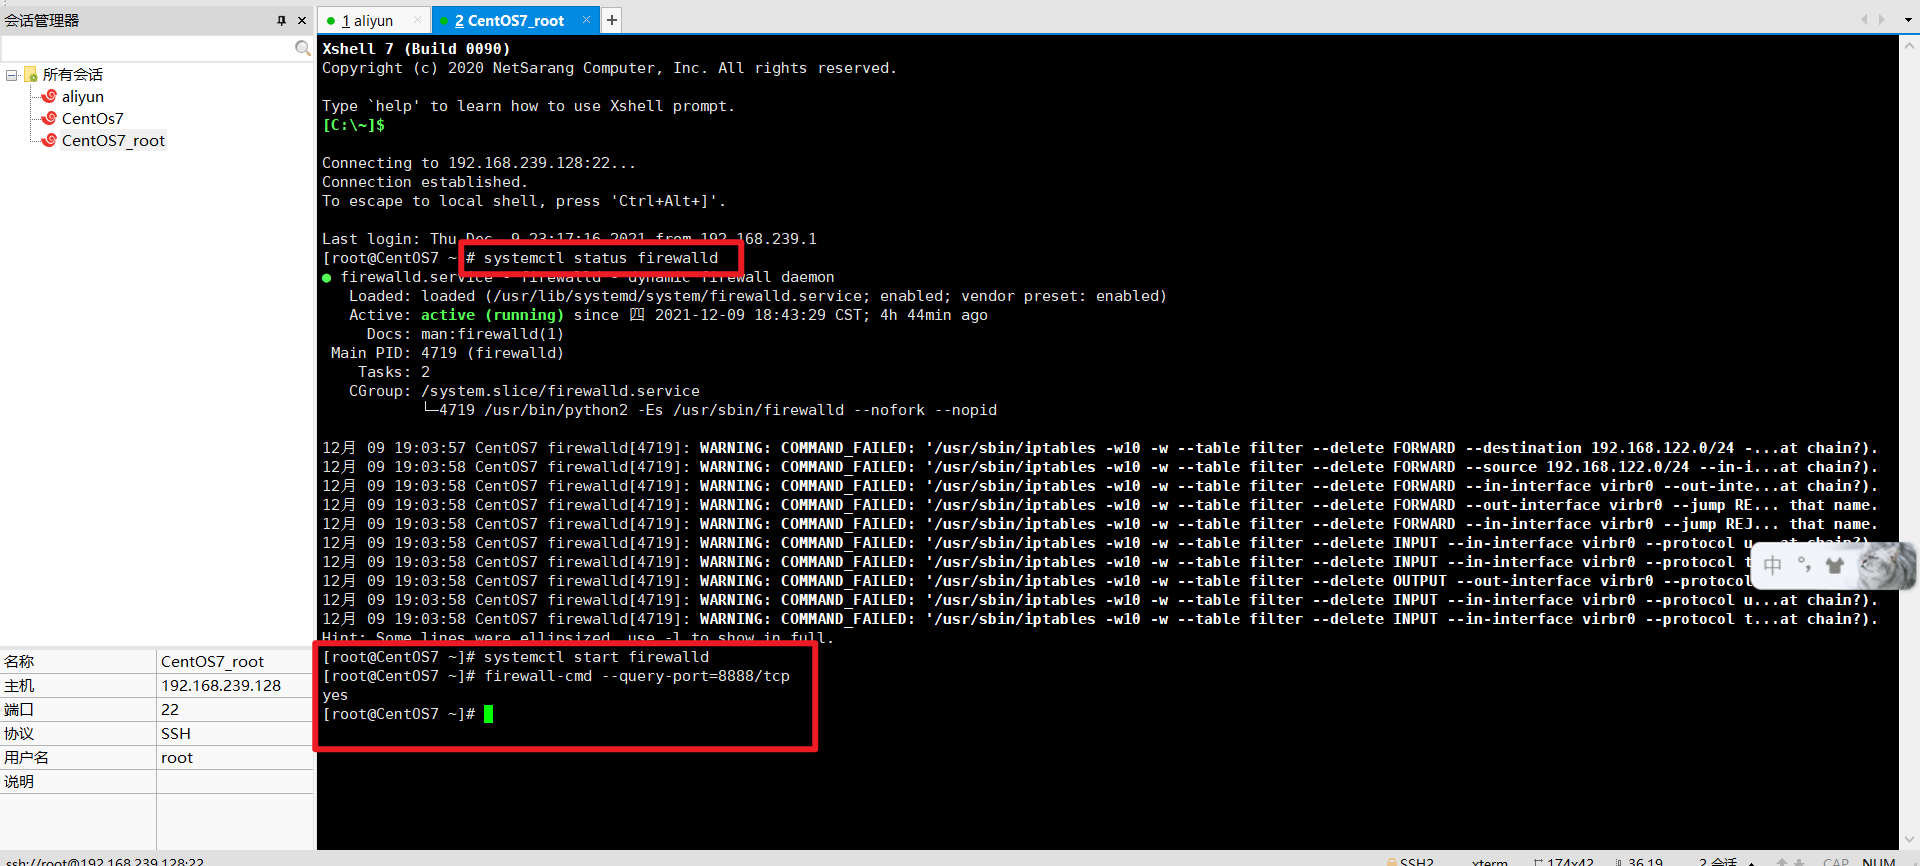1920x866 pixels.
Task: Click the 会话管理器 panel title
Action: point(42,20)
